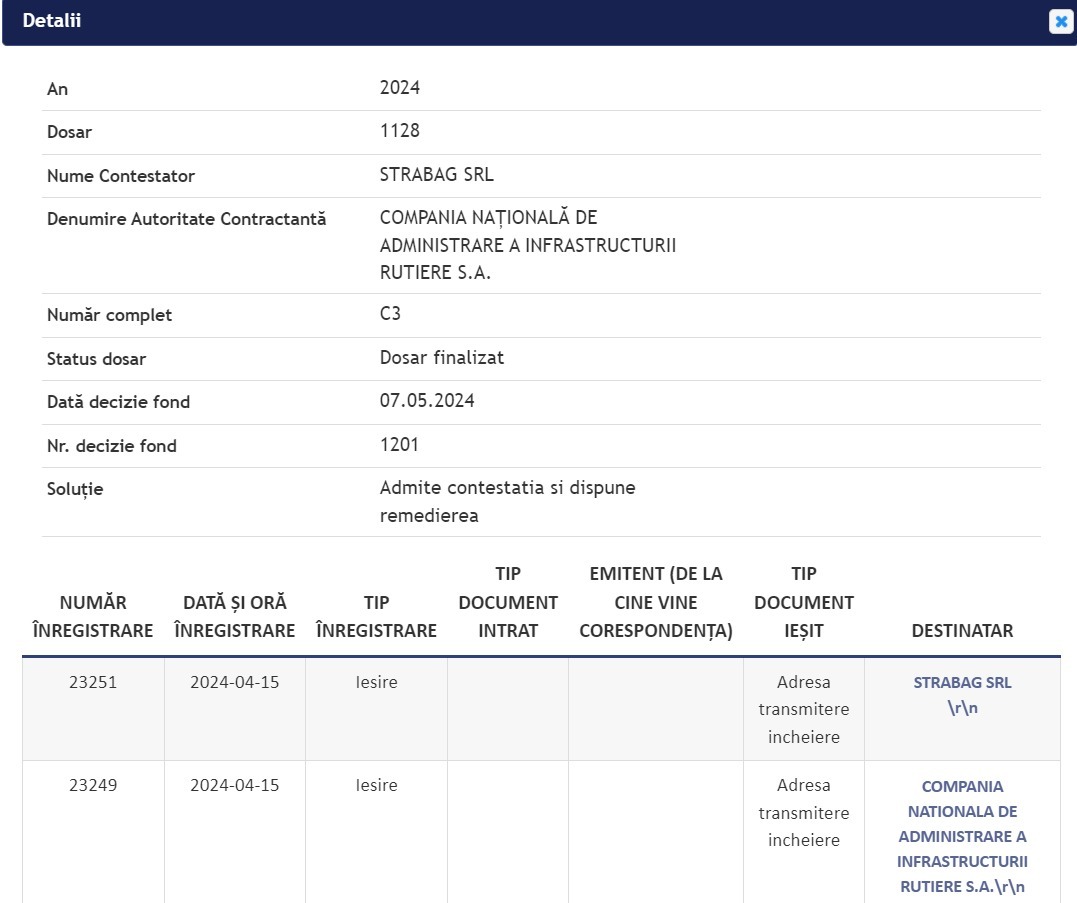1077x903 pixels.
Task: Select the EMITENT column header
Action: pyautogui.click(x=655, y=602)
